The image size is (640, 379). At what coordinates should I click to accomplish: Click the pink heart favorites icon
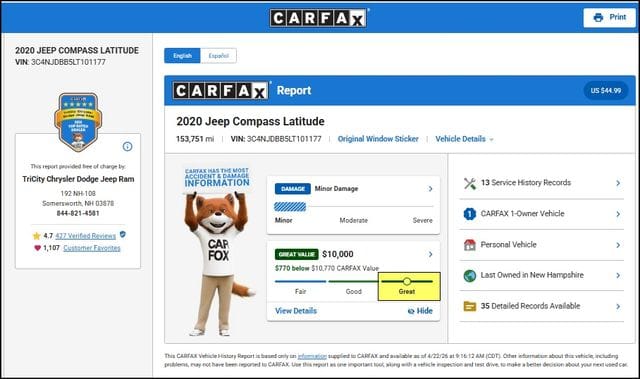tap(37, 248)
